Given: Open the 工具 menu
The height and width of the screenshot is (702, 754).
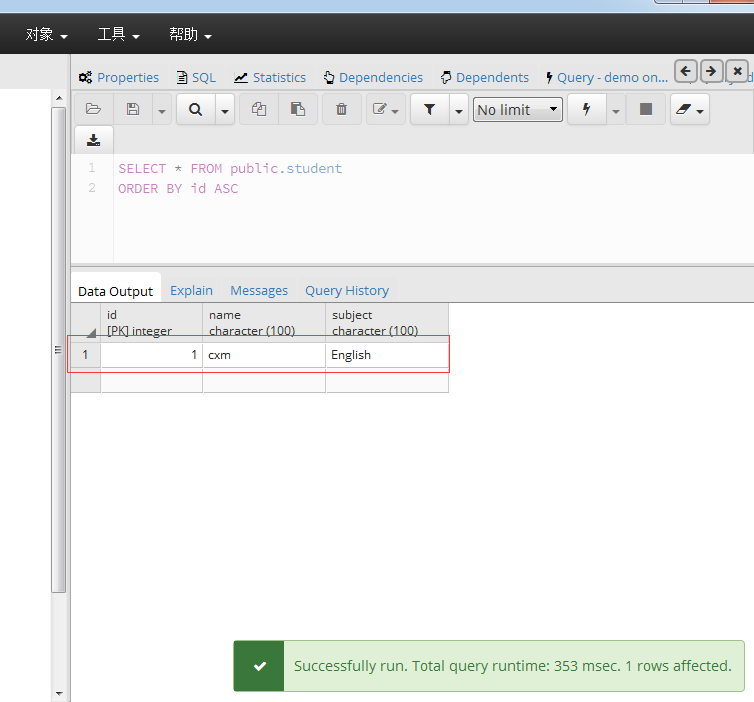Looking at the screenshot, I should (118, 34).
